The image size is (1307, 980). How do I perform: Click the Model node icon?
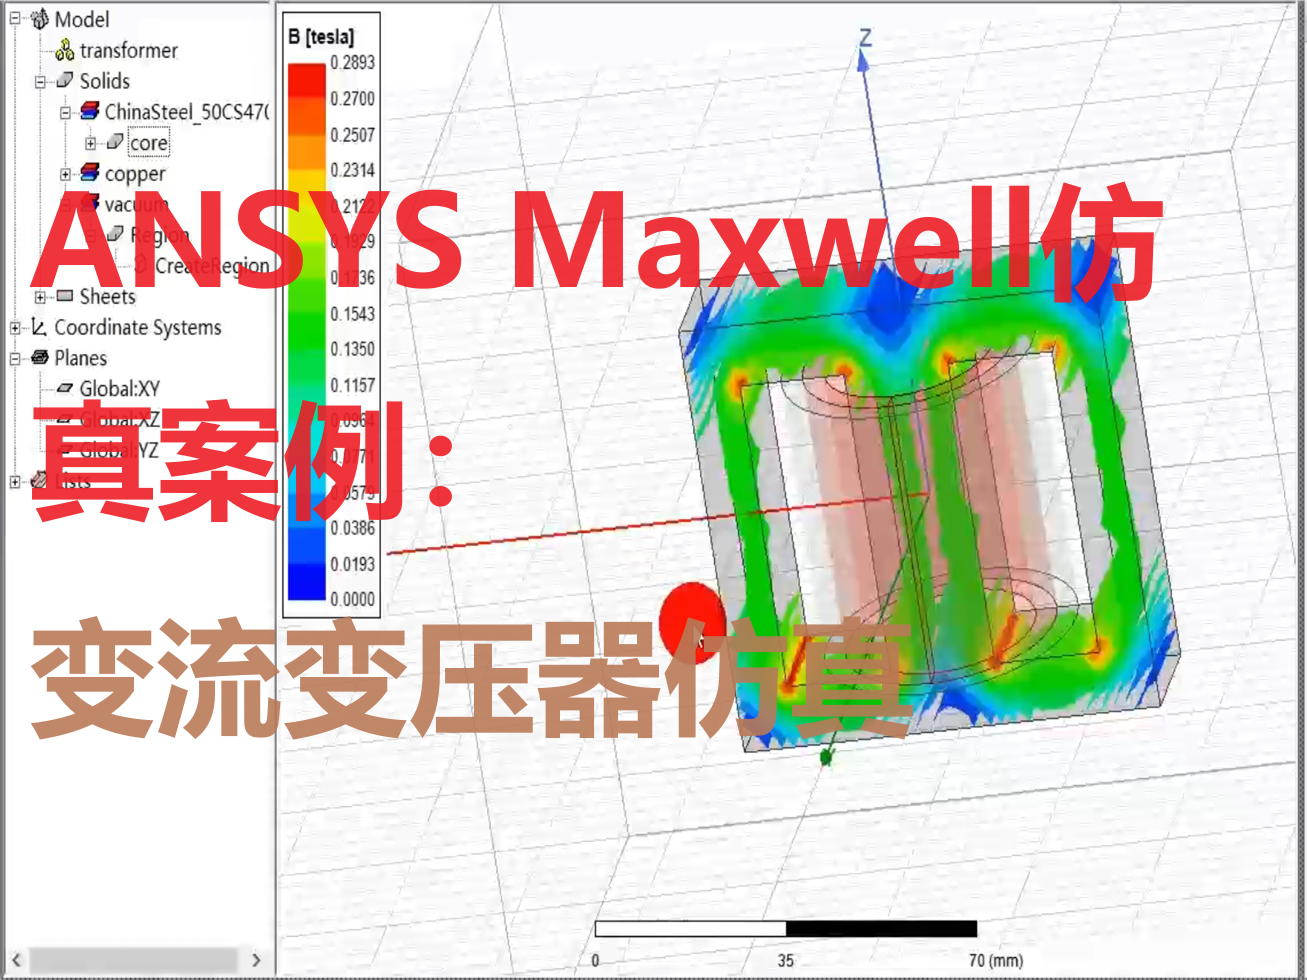(x=39, y=20)
